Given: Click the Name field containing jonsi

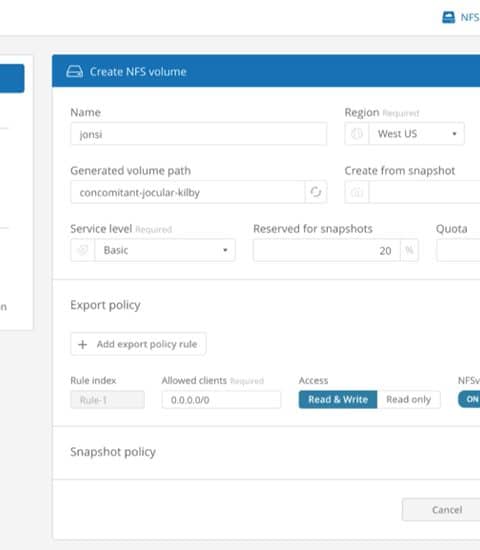Looking at the screenshot, I should (199, 134).
